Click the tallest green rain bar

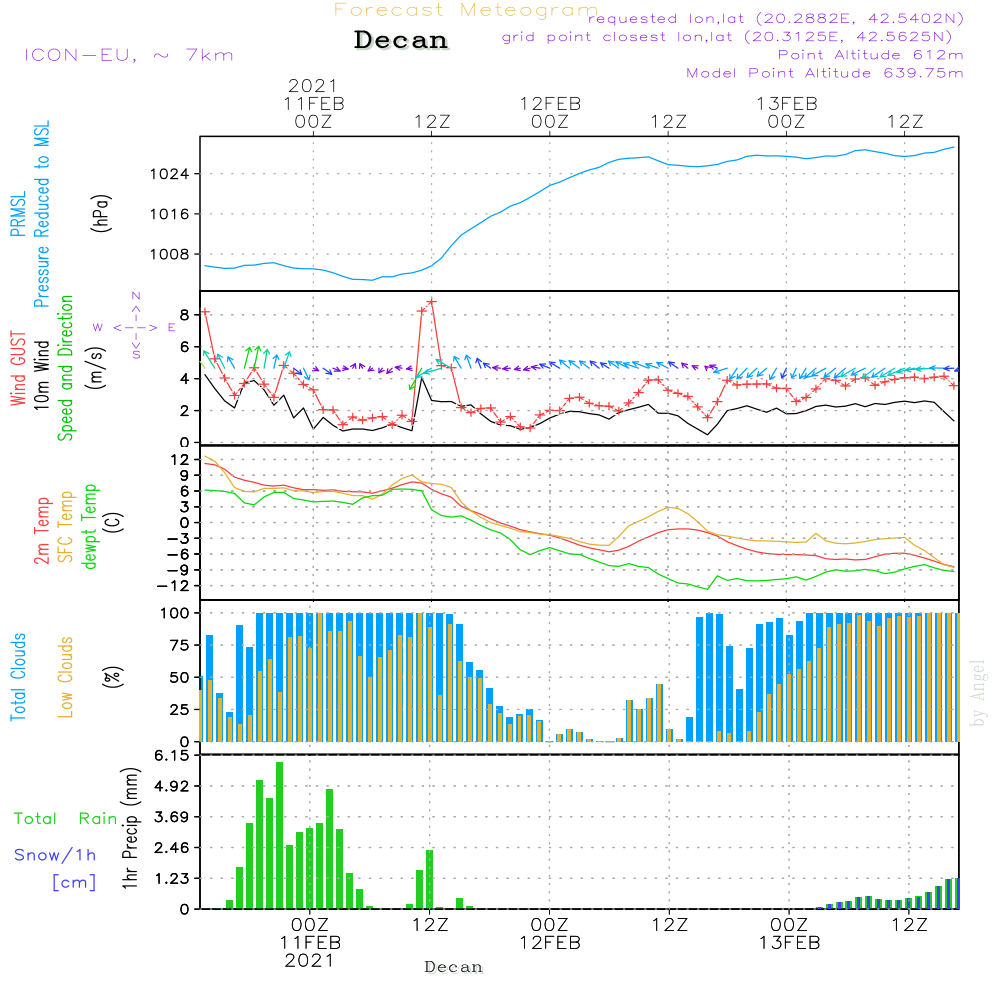point(279,835)
